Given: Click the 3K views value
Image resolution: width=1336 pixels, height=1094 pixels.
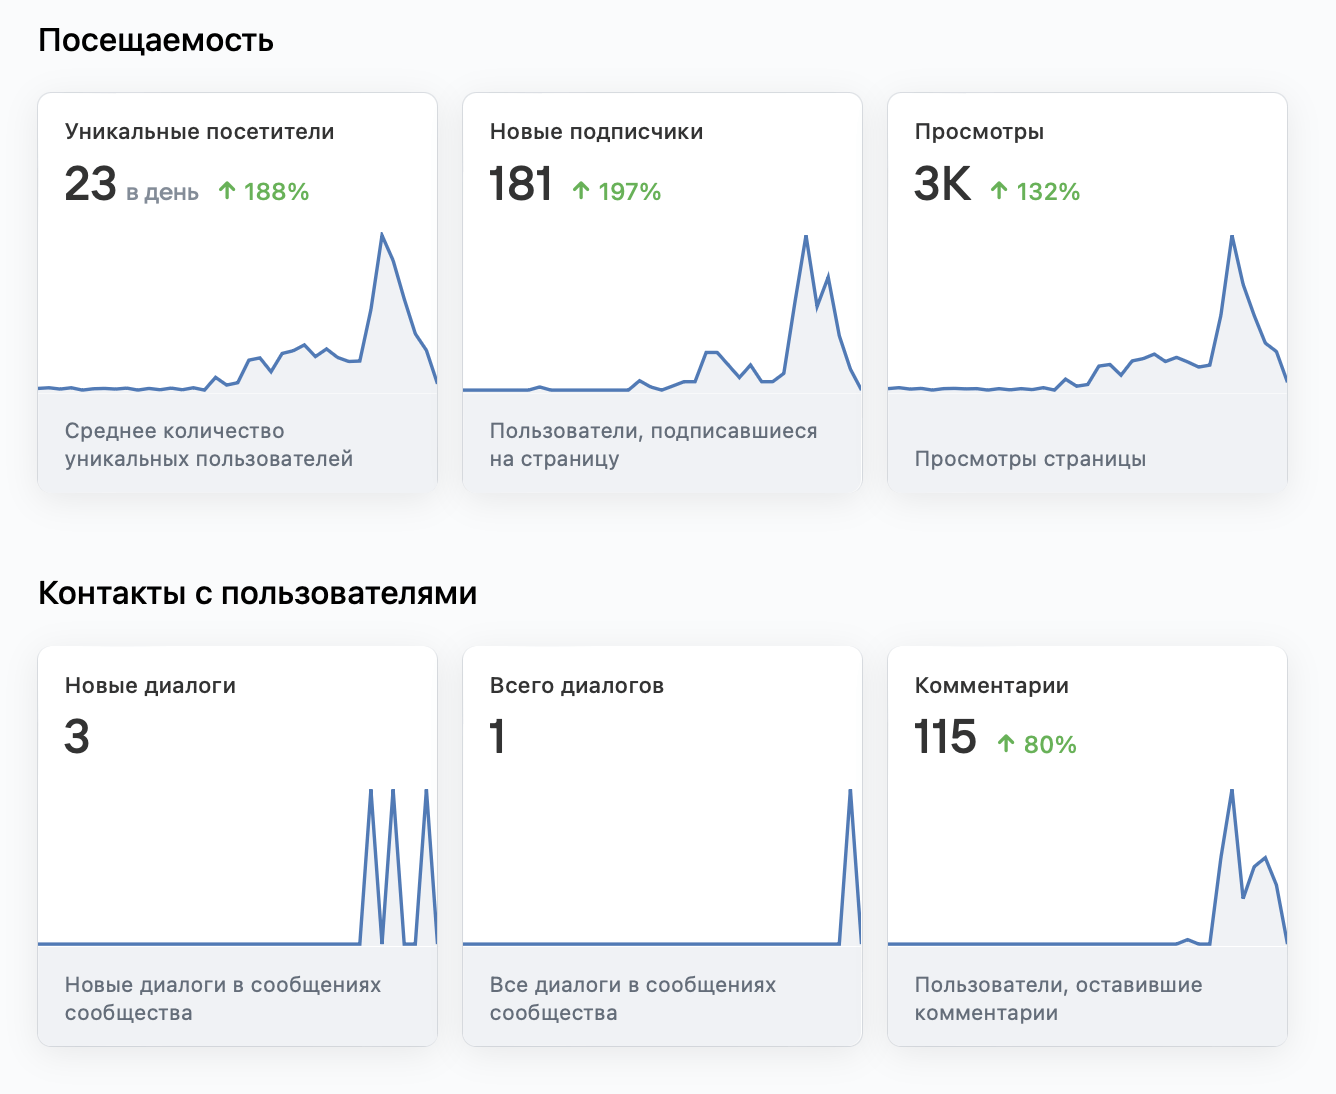Looking at the screenshot, I should 942,185.
